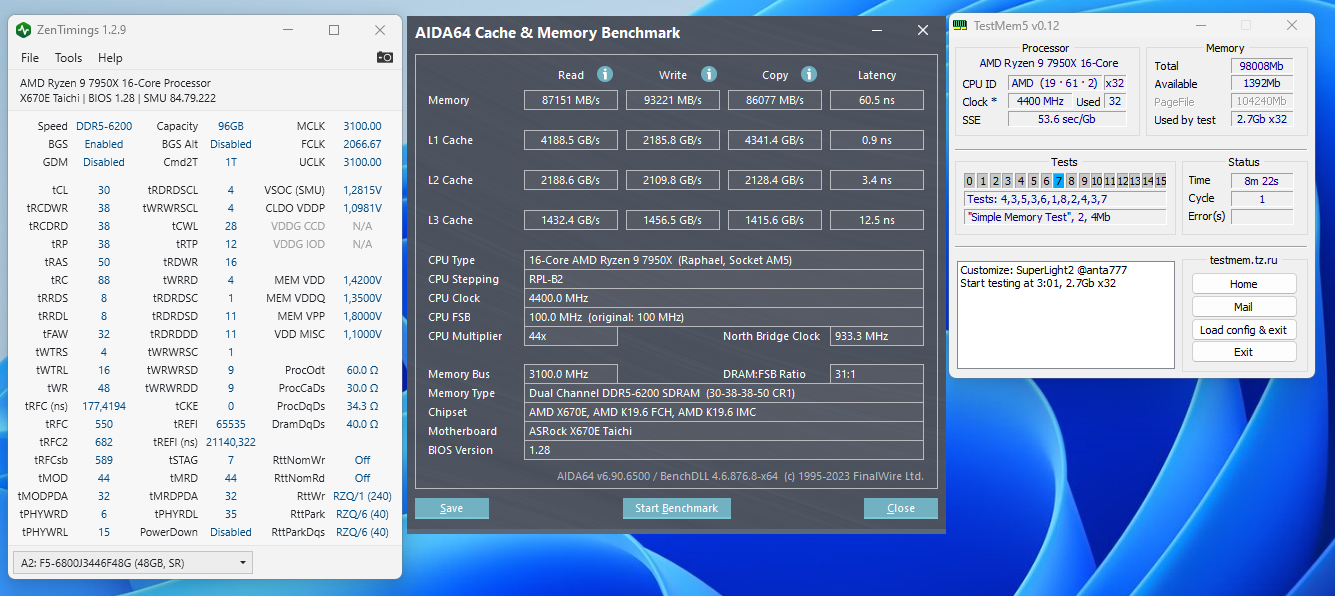Click the Cmd2T value 1T
Screen dimensions: 1335x596
pos(231,162)
